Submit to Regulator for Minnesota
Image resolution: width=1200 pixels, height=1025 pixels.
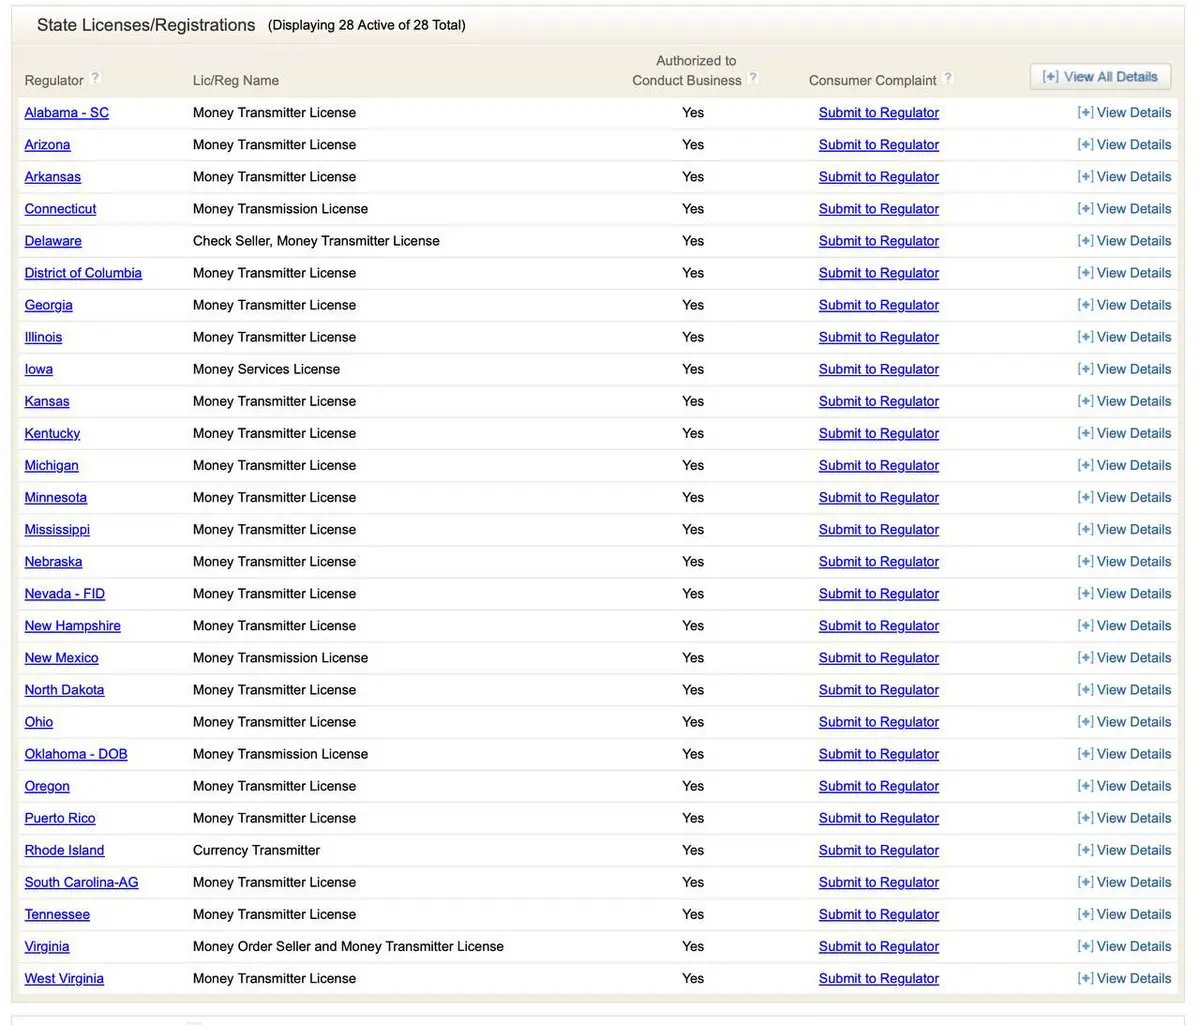click(x=879, y=498)
